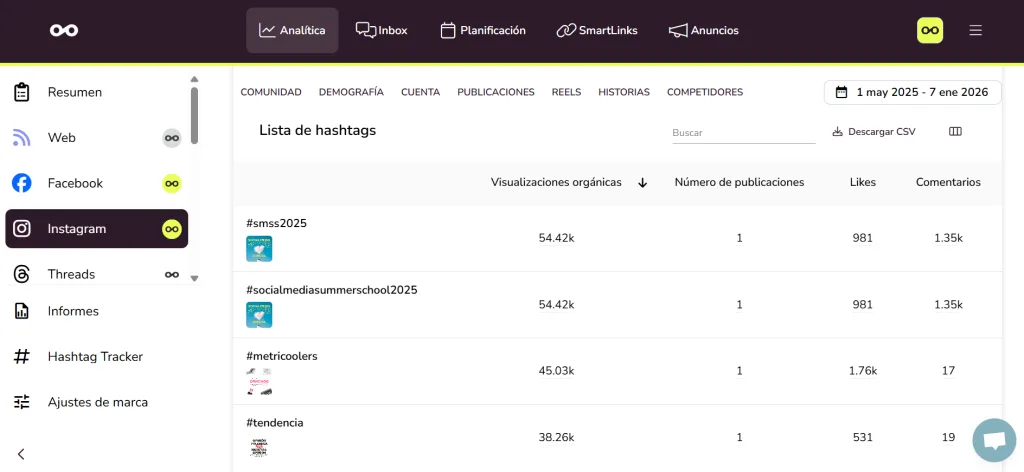Click the Buscar search field

click(x=744, y=133)
